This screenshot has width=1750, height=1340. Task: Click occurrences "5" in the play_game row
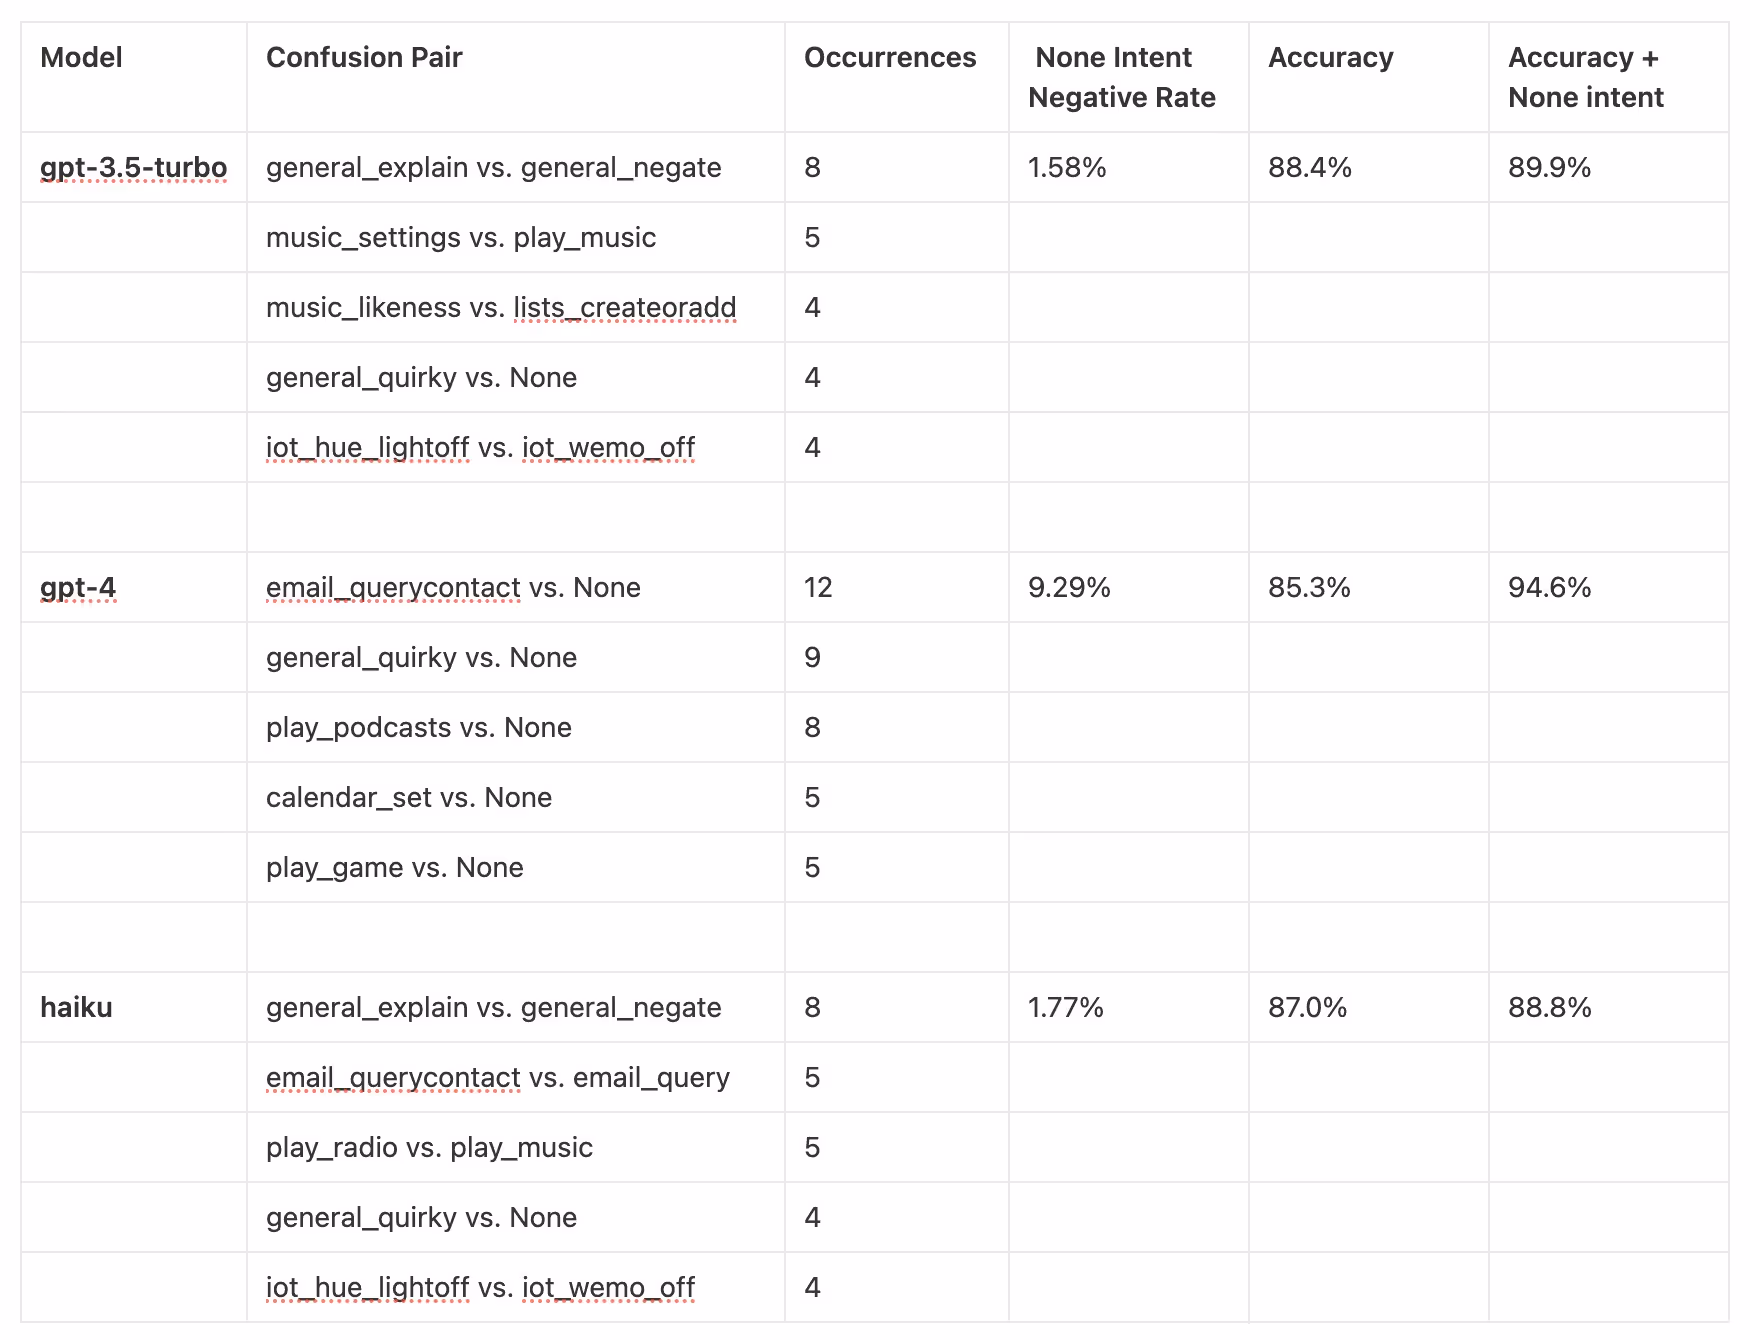812,867
